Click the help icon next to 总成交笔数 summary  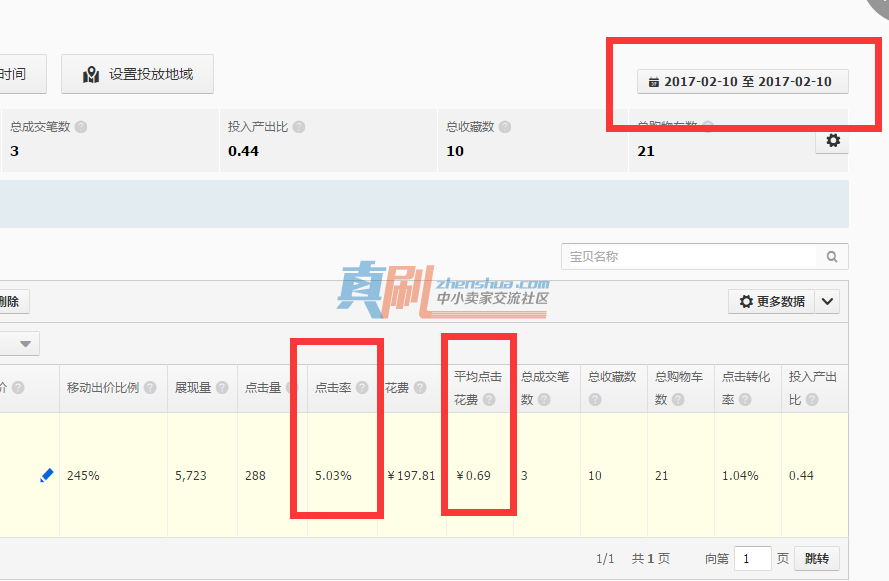pos(81,127)
